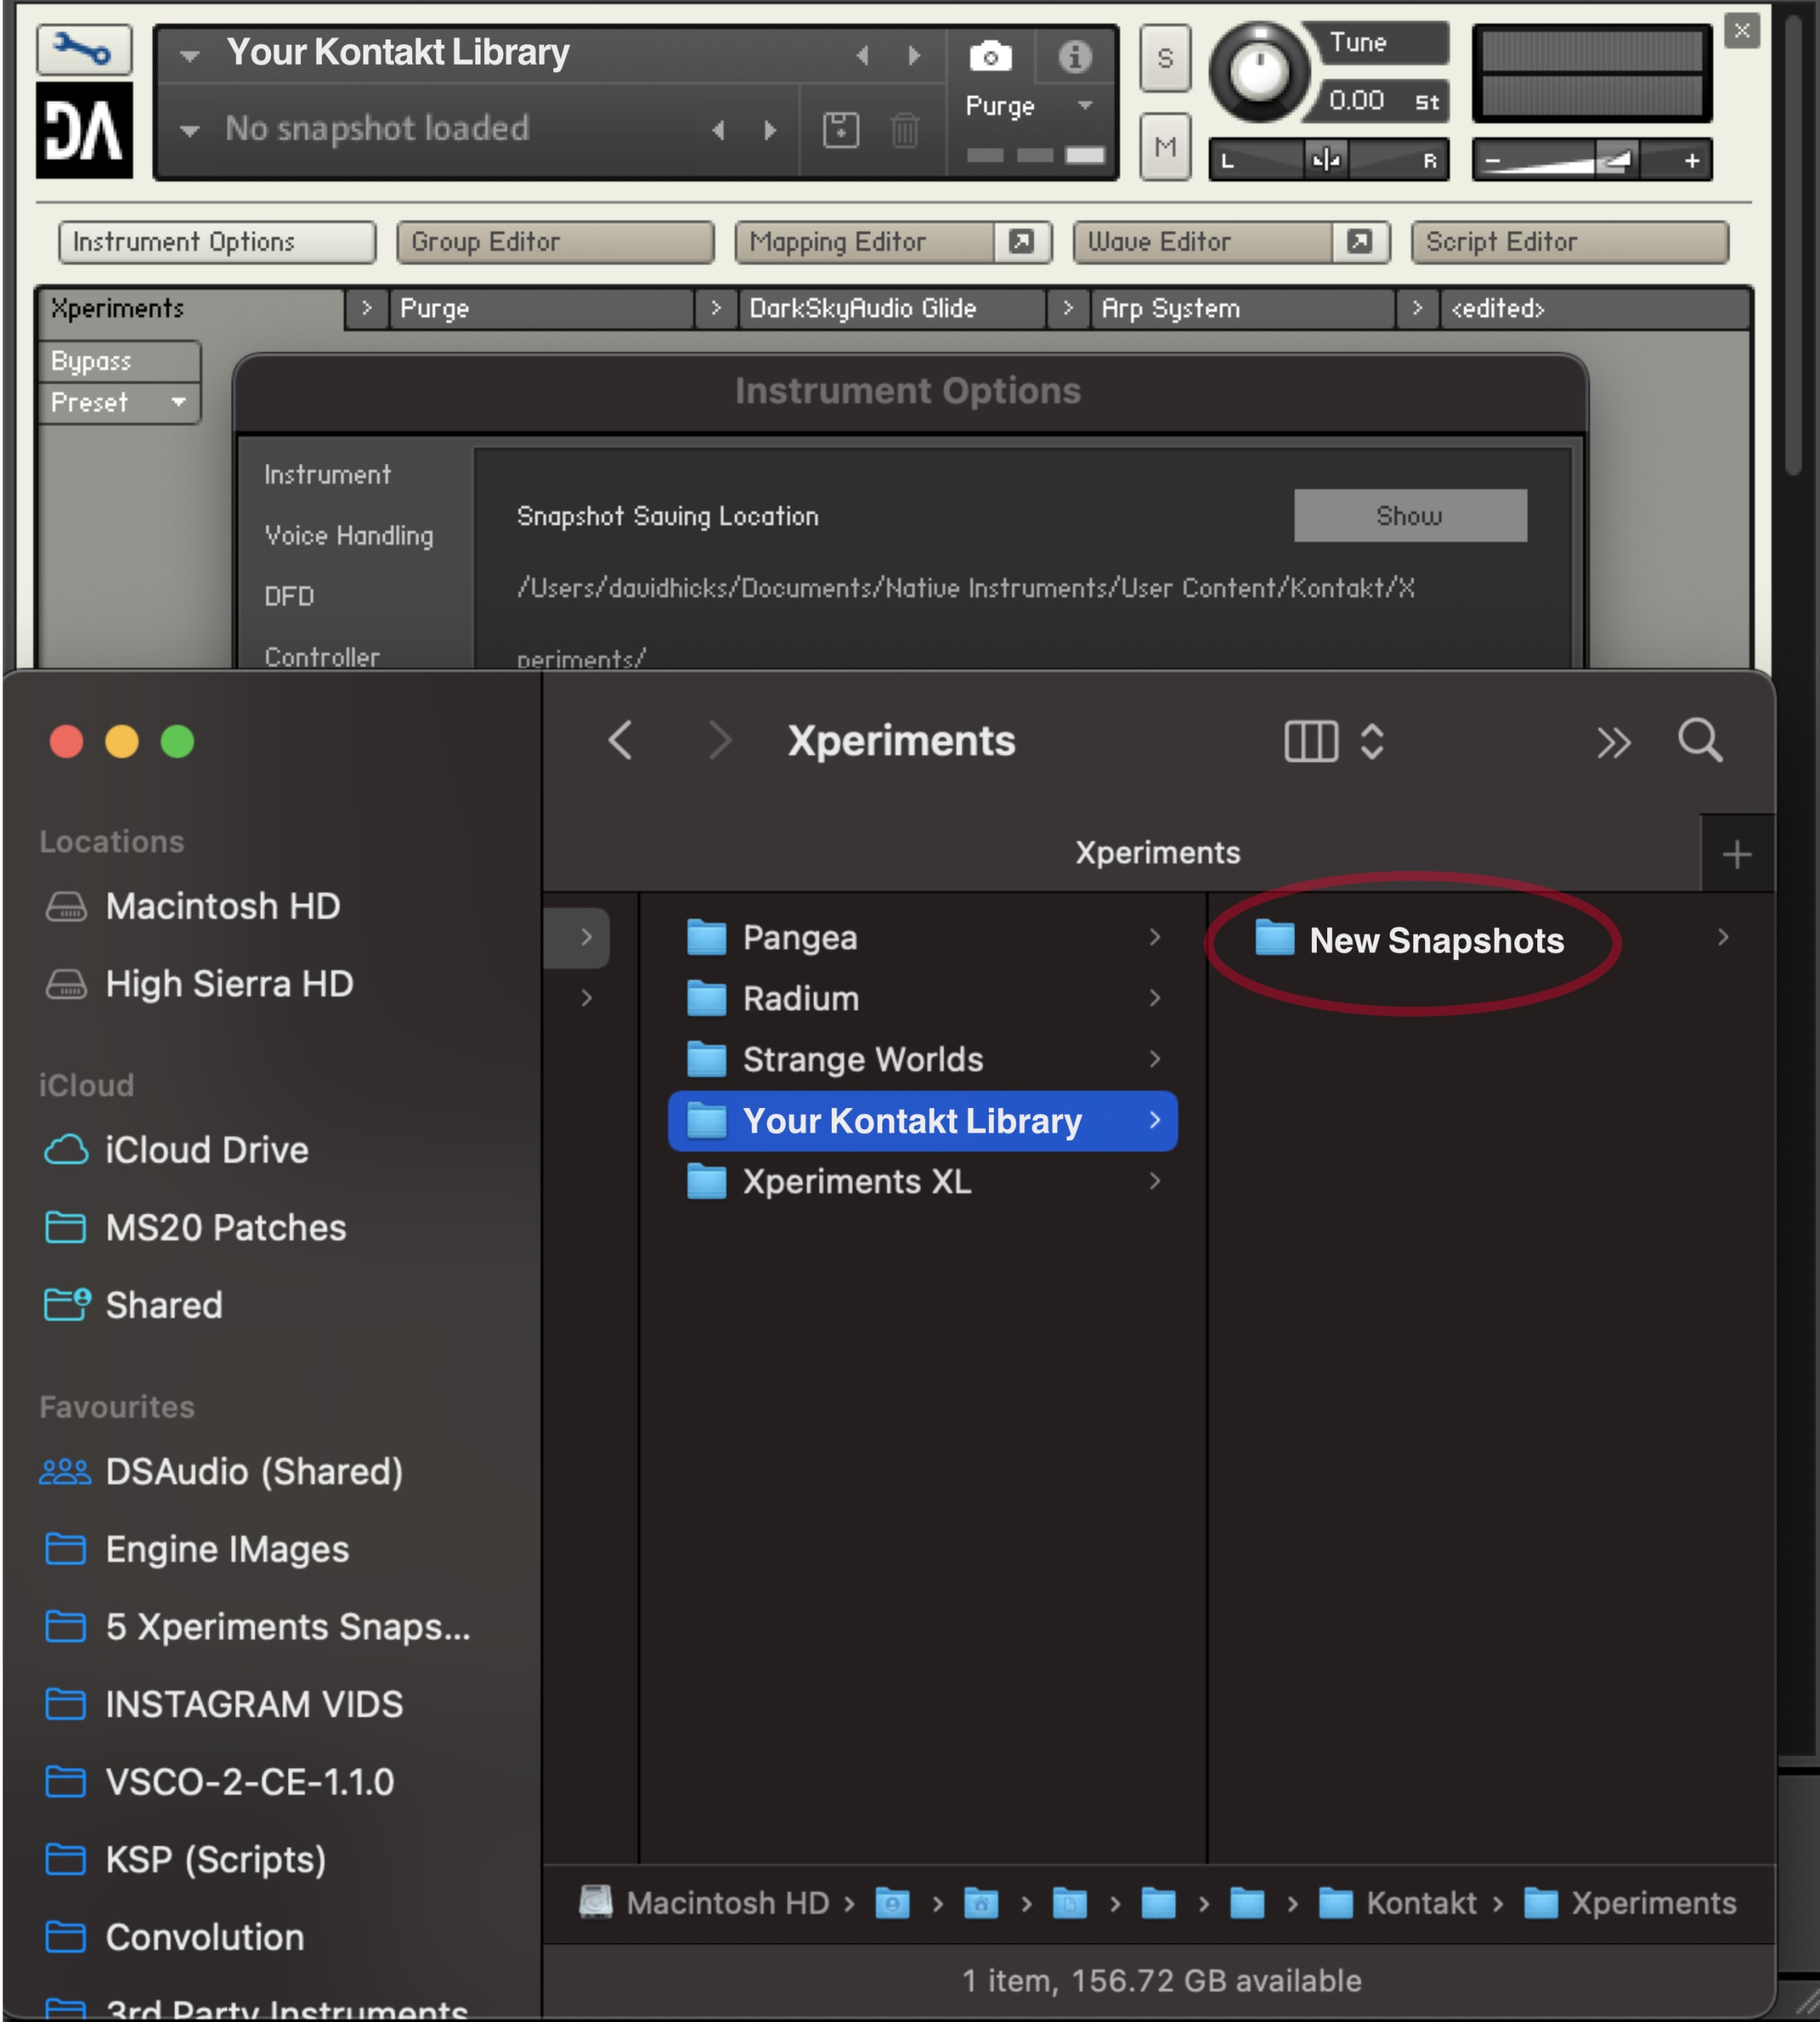Click Finder back navigation arrow
This screenshot has width=1820, height=2022.
(x=621, y=741)
